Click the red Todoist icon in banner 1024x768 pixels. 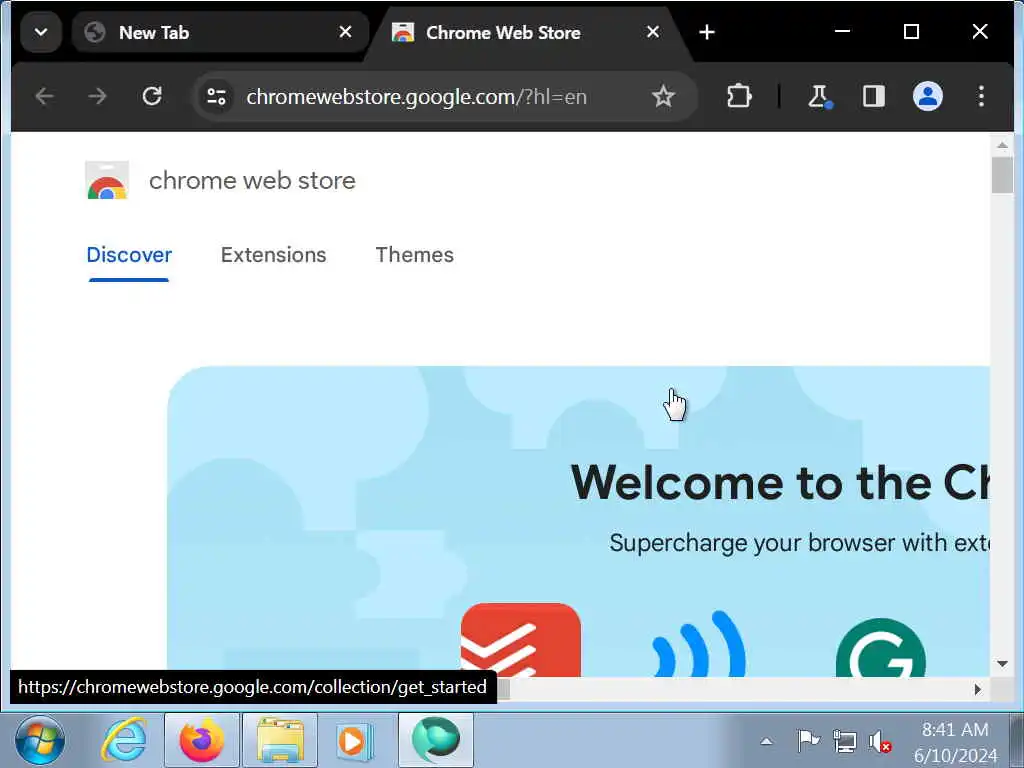tap(520, 640)
